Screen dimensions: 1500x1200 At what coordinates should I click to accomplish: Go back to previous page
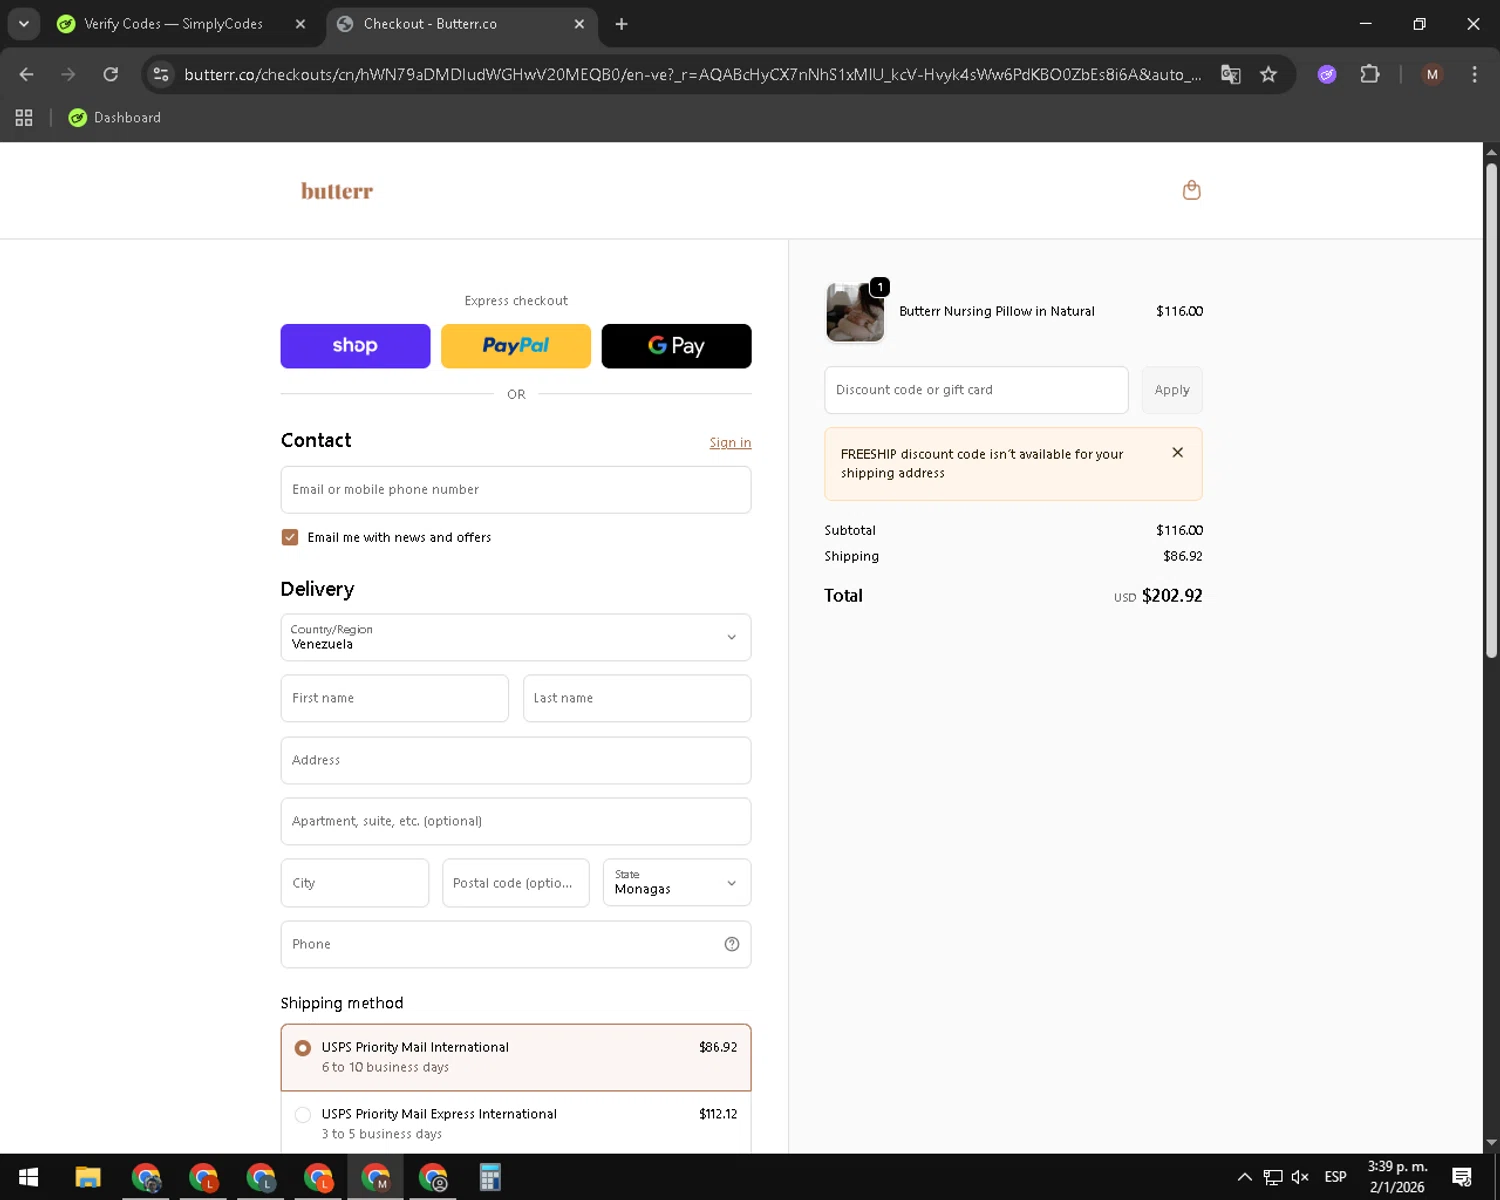[x=27, y=74]
